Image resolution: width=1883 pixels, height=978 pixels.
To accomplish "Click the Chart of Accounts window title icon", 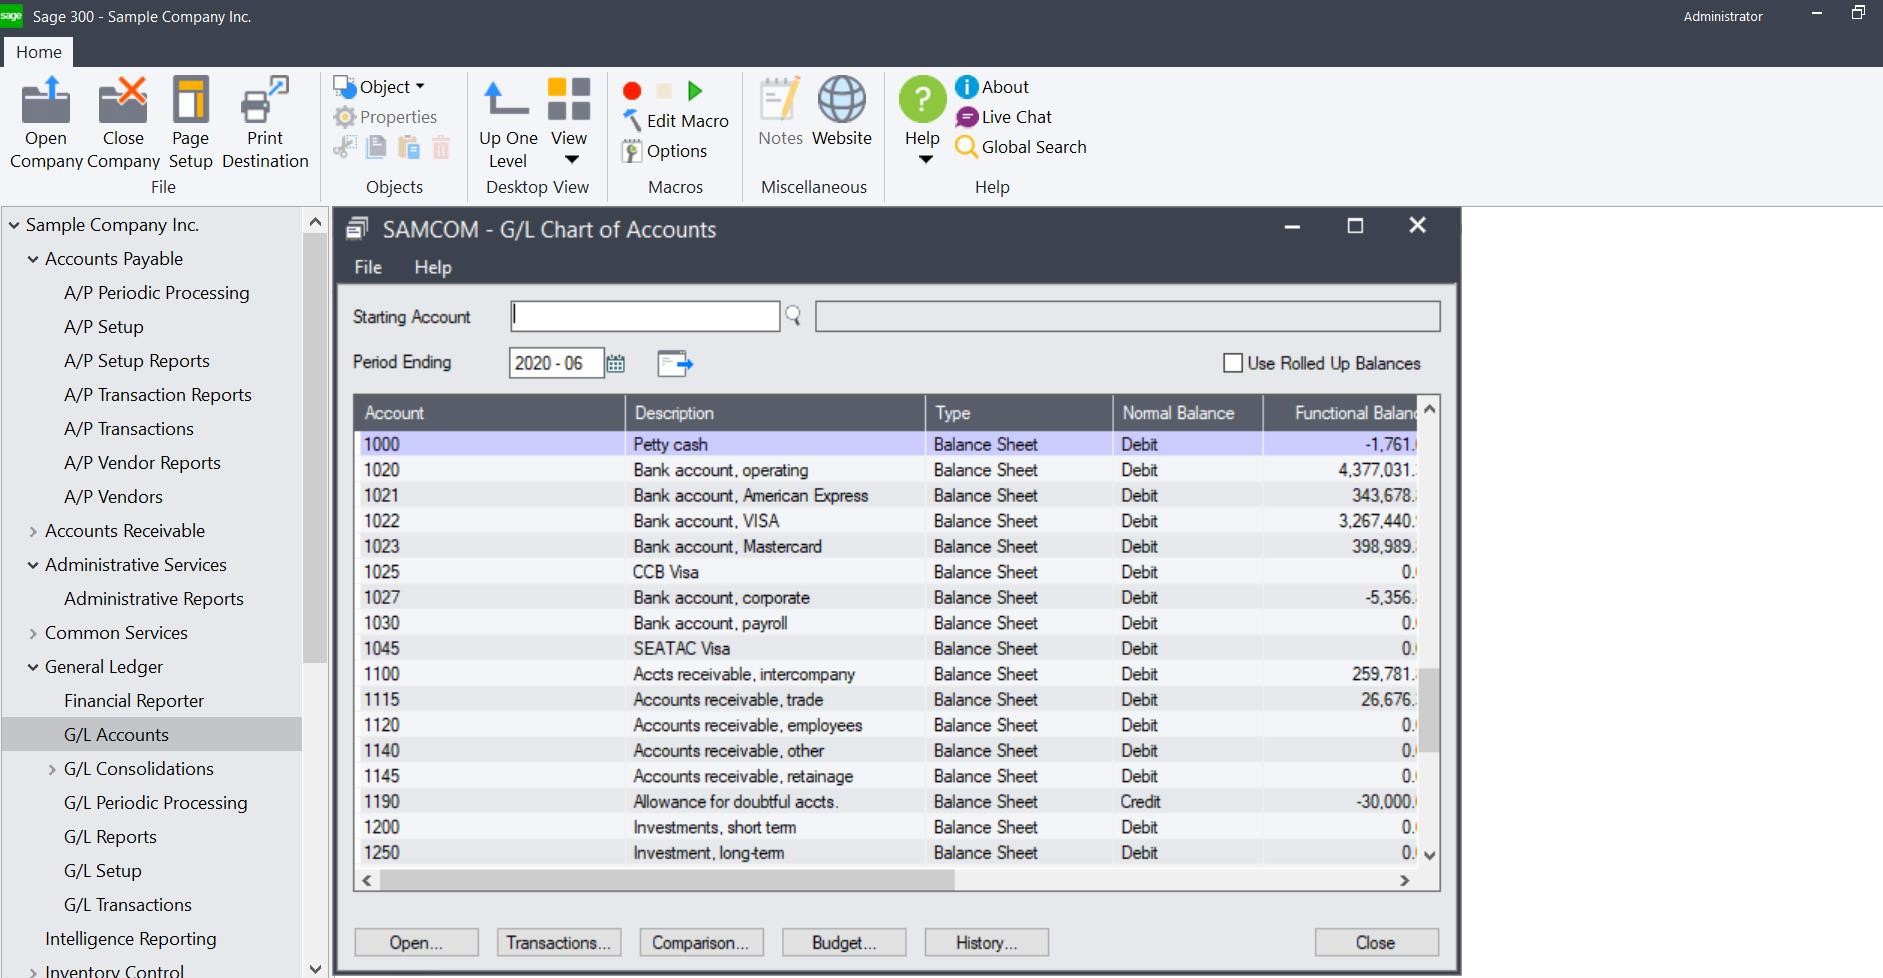I will coord(356,229).
